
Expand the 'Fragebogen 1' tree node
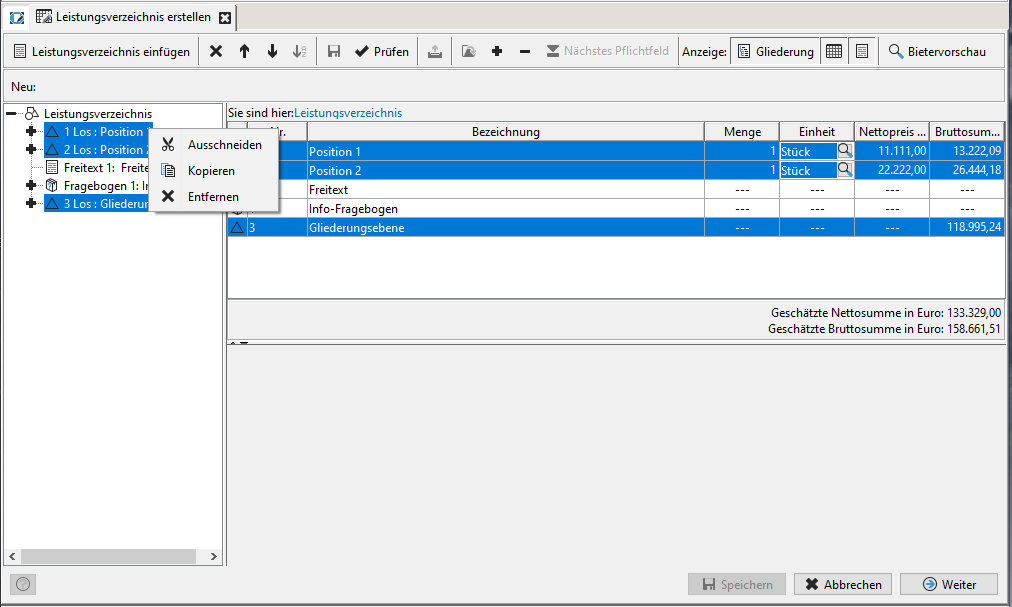tap(30, 186)
